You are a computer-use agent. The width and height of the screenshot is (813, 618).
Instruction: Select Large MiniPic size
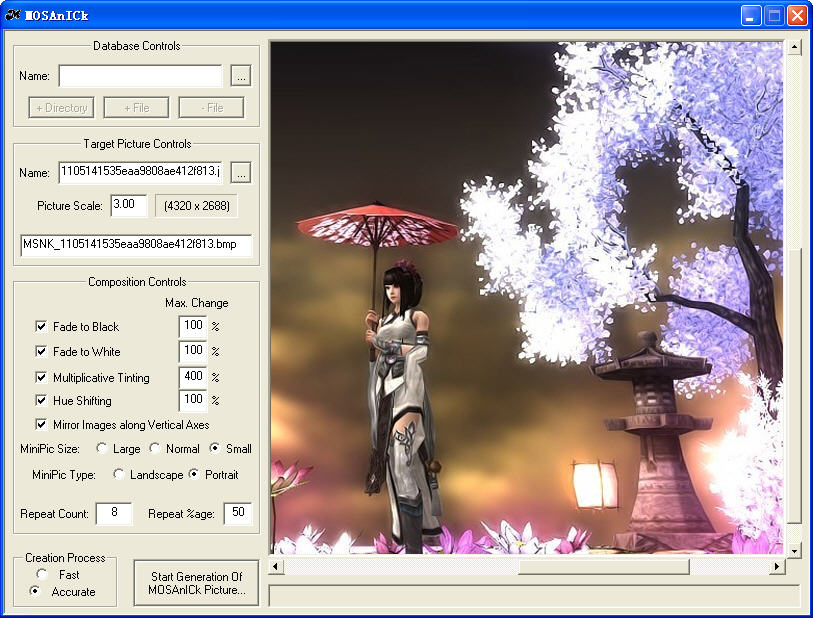(x=102, y=448)
